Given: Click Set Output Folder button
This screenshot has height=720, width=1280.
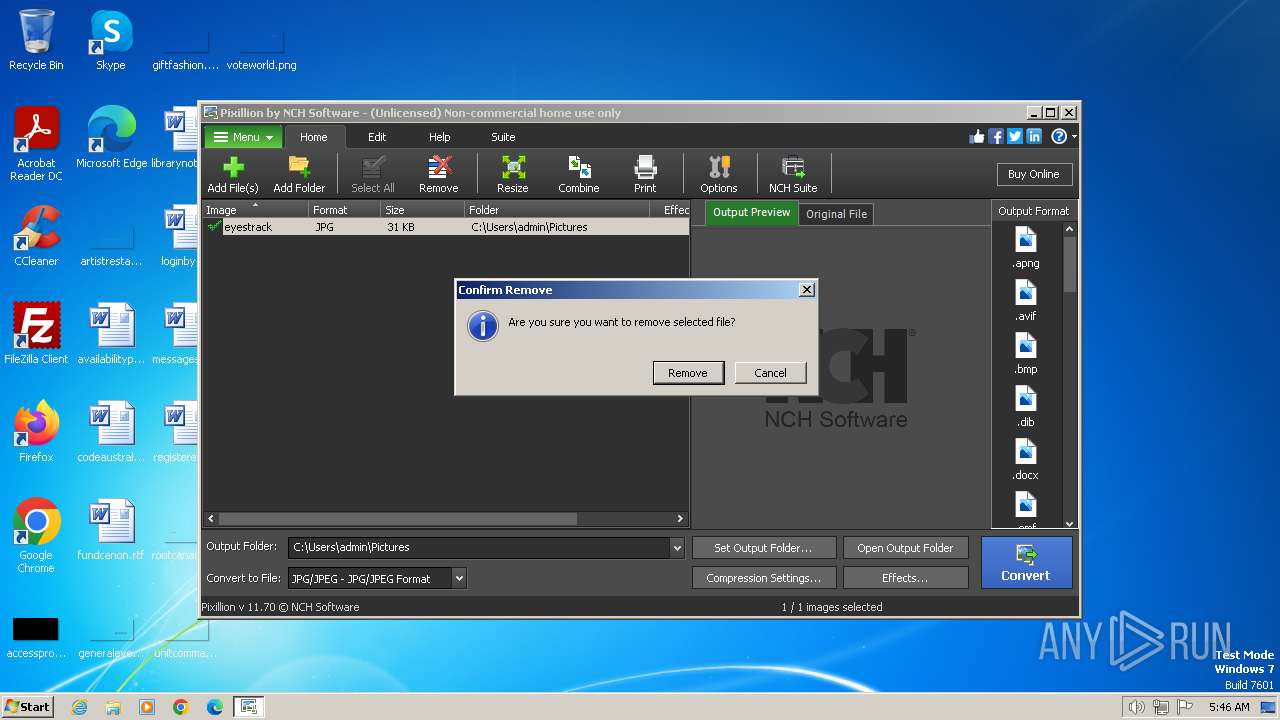Looking at the screenshot, I should 763,548.
